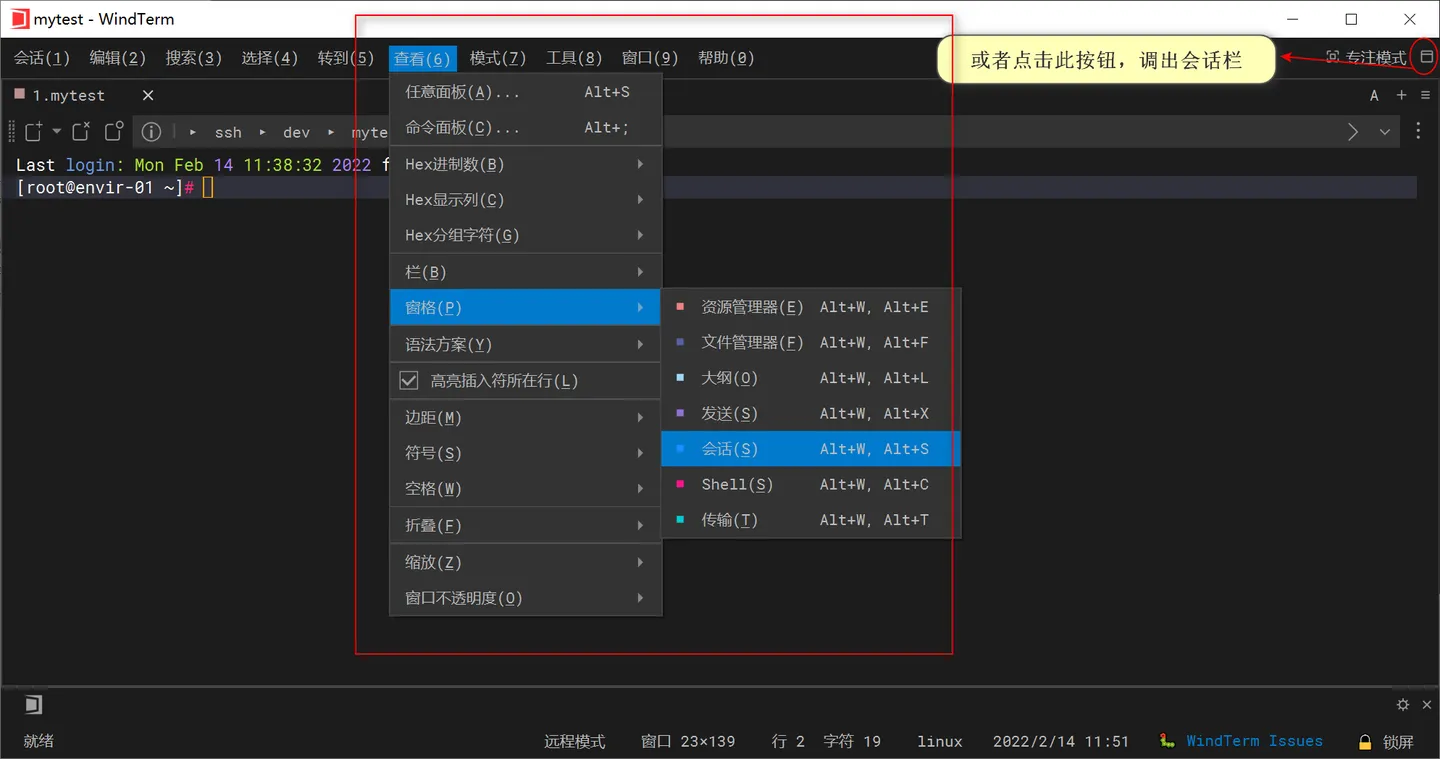This screenshot has height=759, width=1440.
Task: Click the dev breadcrumb segment
Action: pos(296,132)
